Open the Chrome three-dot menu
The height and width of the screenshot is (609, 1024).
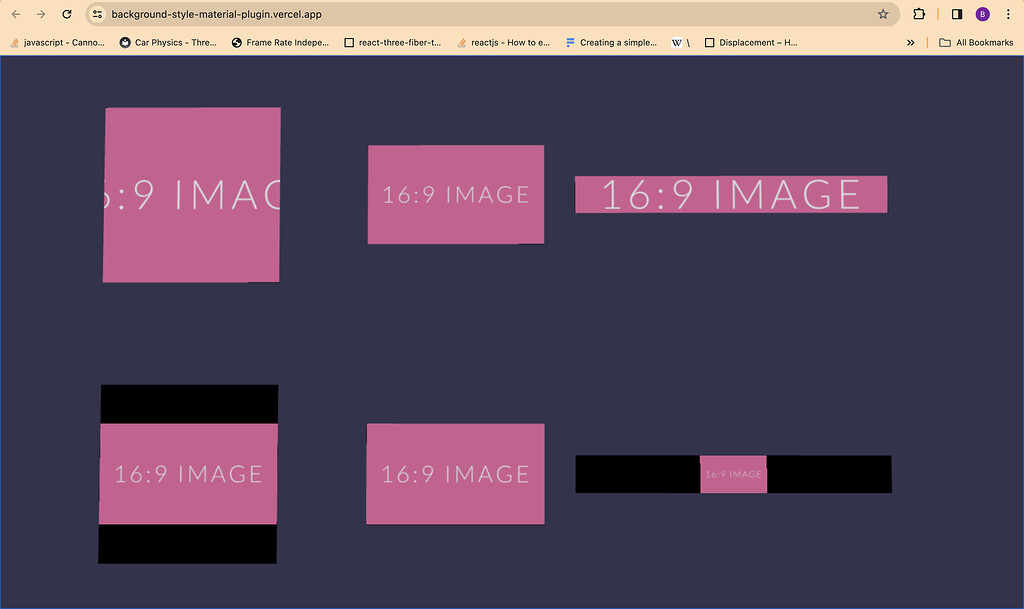[x=1007, y=14]
